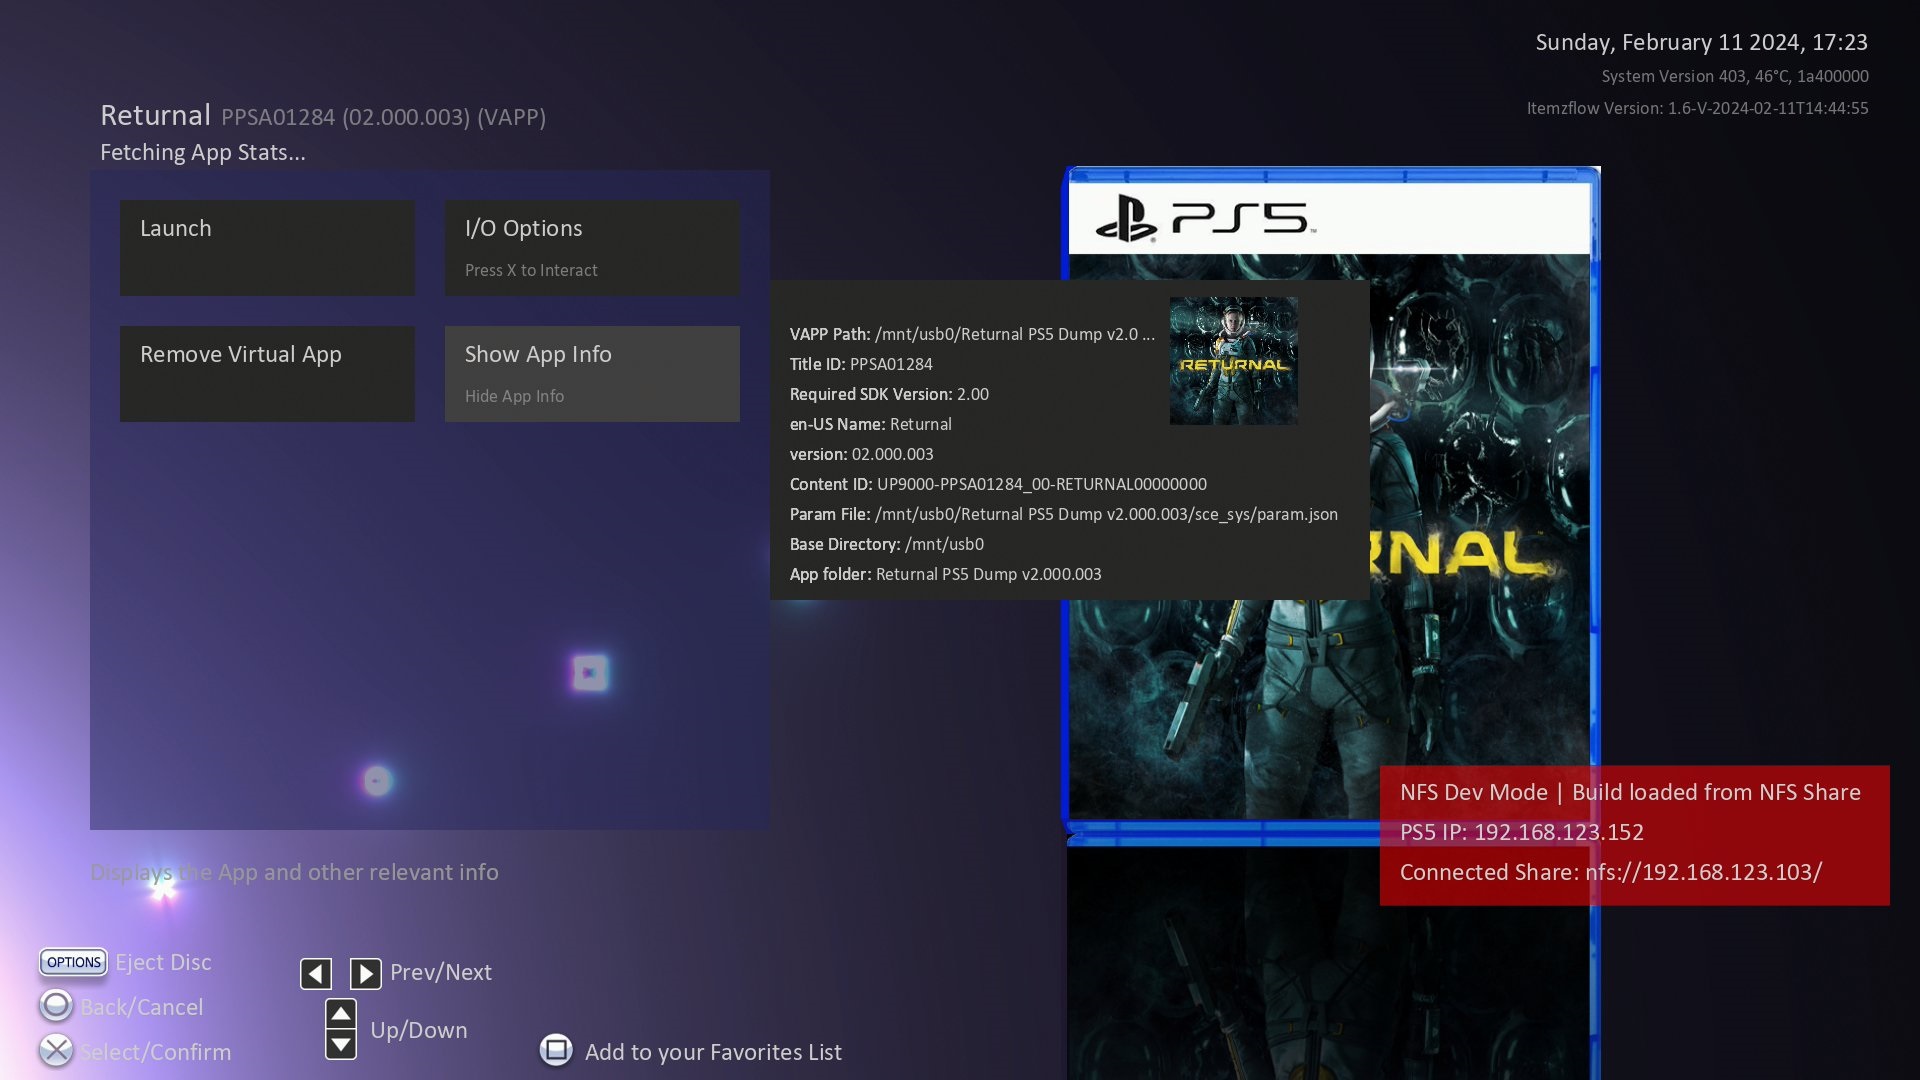Click the Prev/Next label
Screen dimensions: 1920x1080
(x=441, y=972)
